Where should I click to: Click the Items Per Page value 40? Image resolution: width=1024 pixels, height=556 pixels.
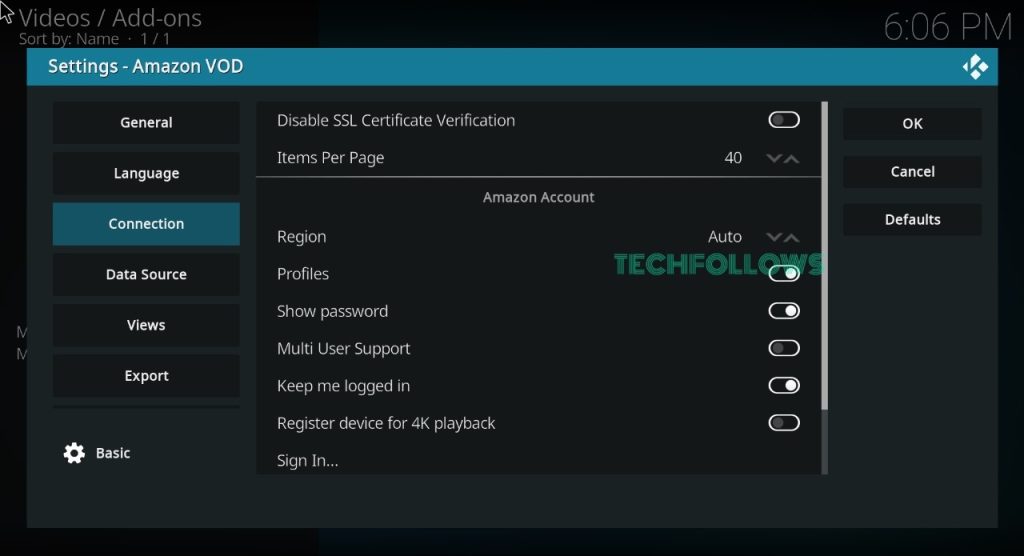tap(733, 158)
